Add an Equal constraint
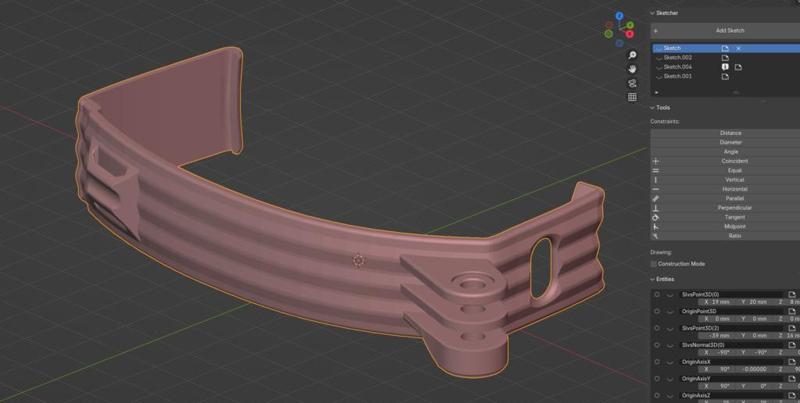Viewport: 800px width, 403px height. (x=725, y=170)
